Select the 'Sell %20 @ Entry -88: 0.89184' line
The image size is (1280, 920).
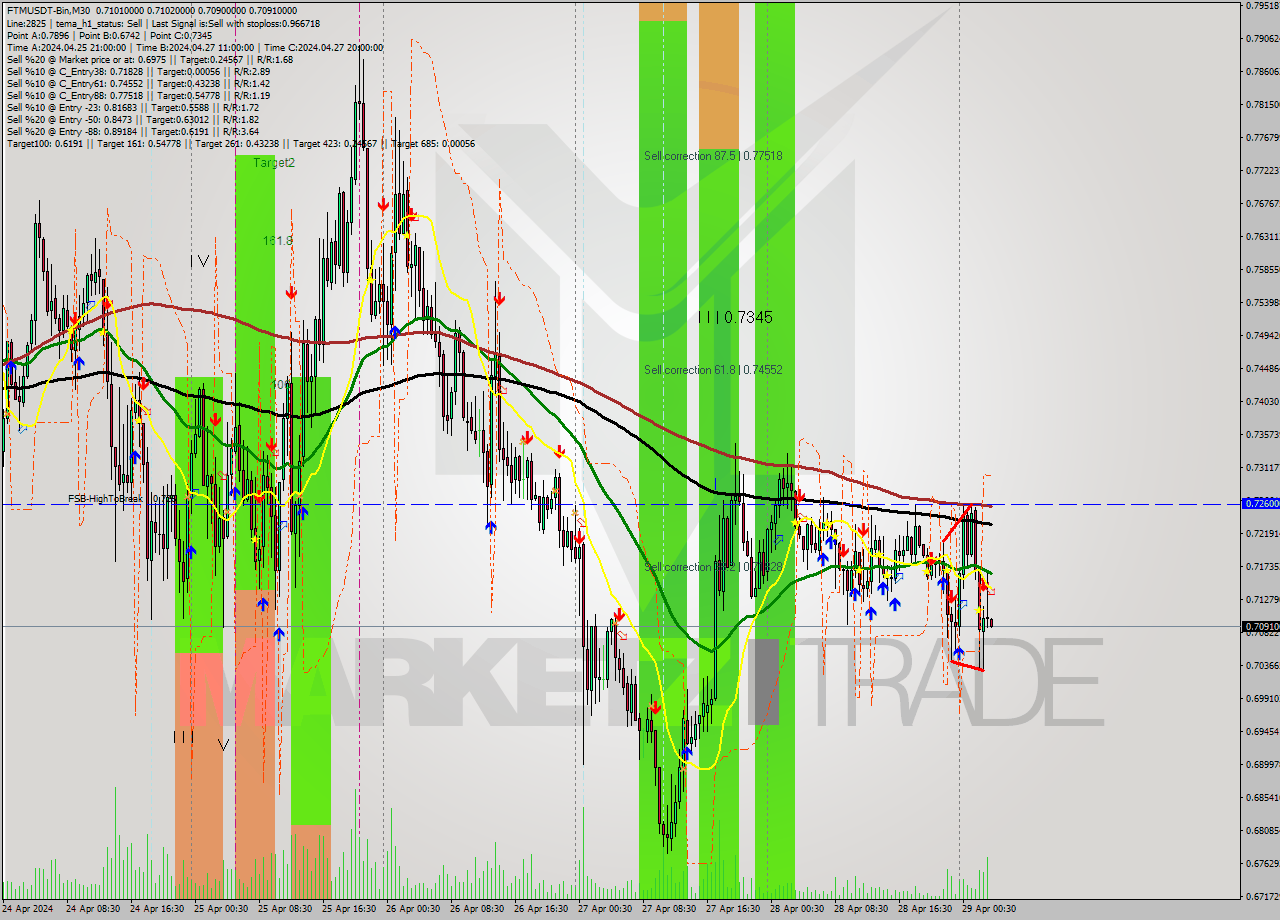[132, 131]
